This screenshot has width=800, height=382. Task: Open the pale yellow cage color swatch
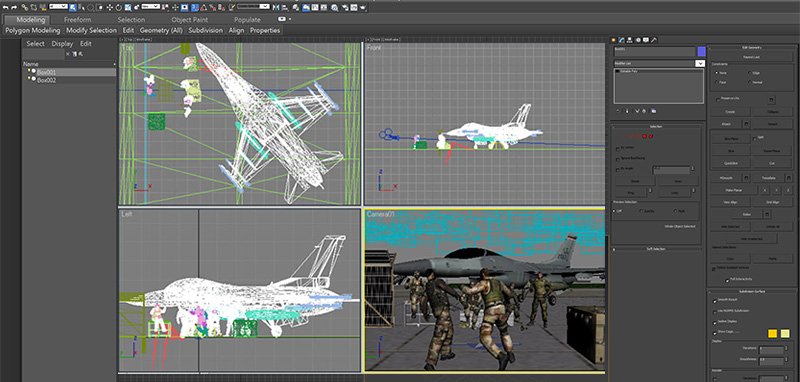tap(785, 334)
